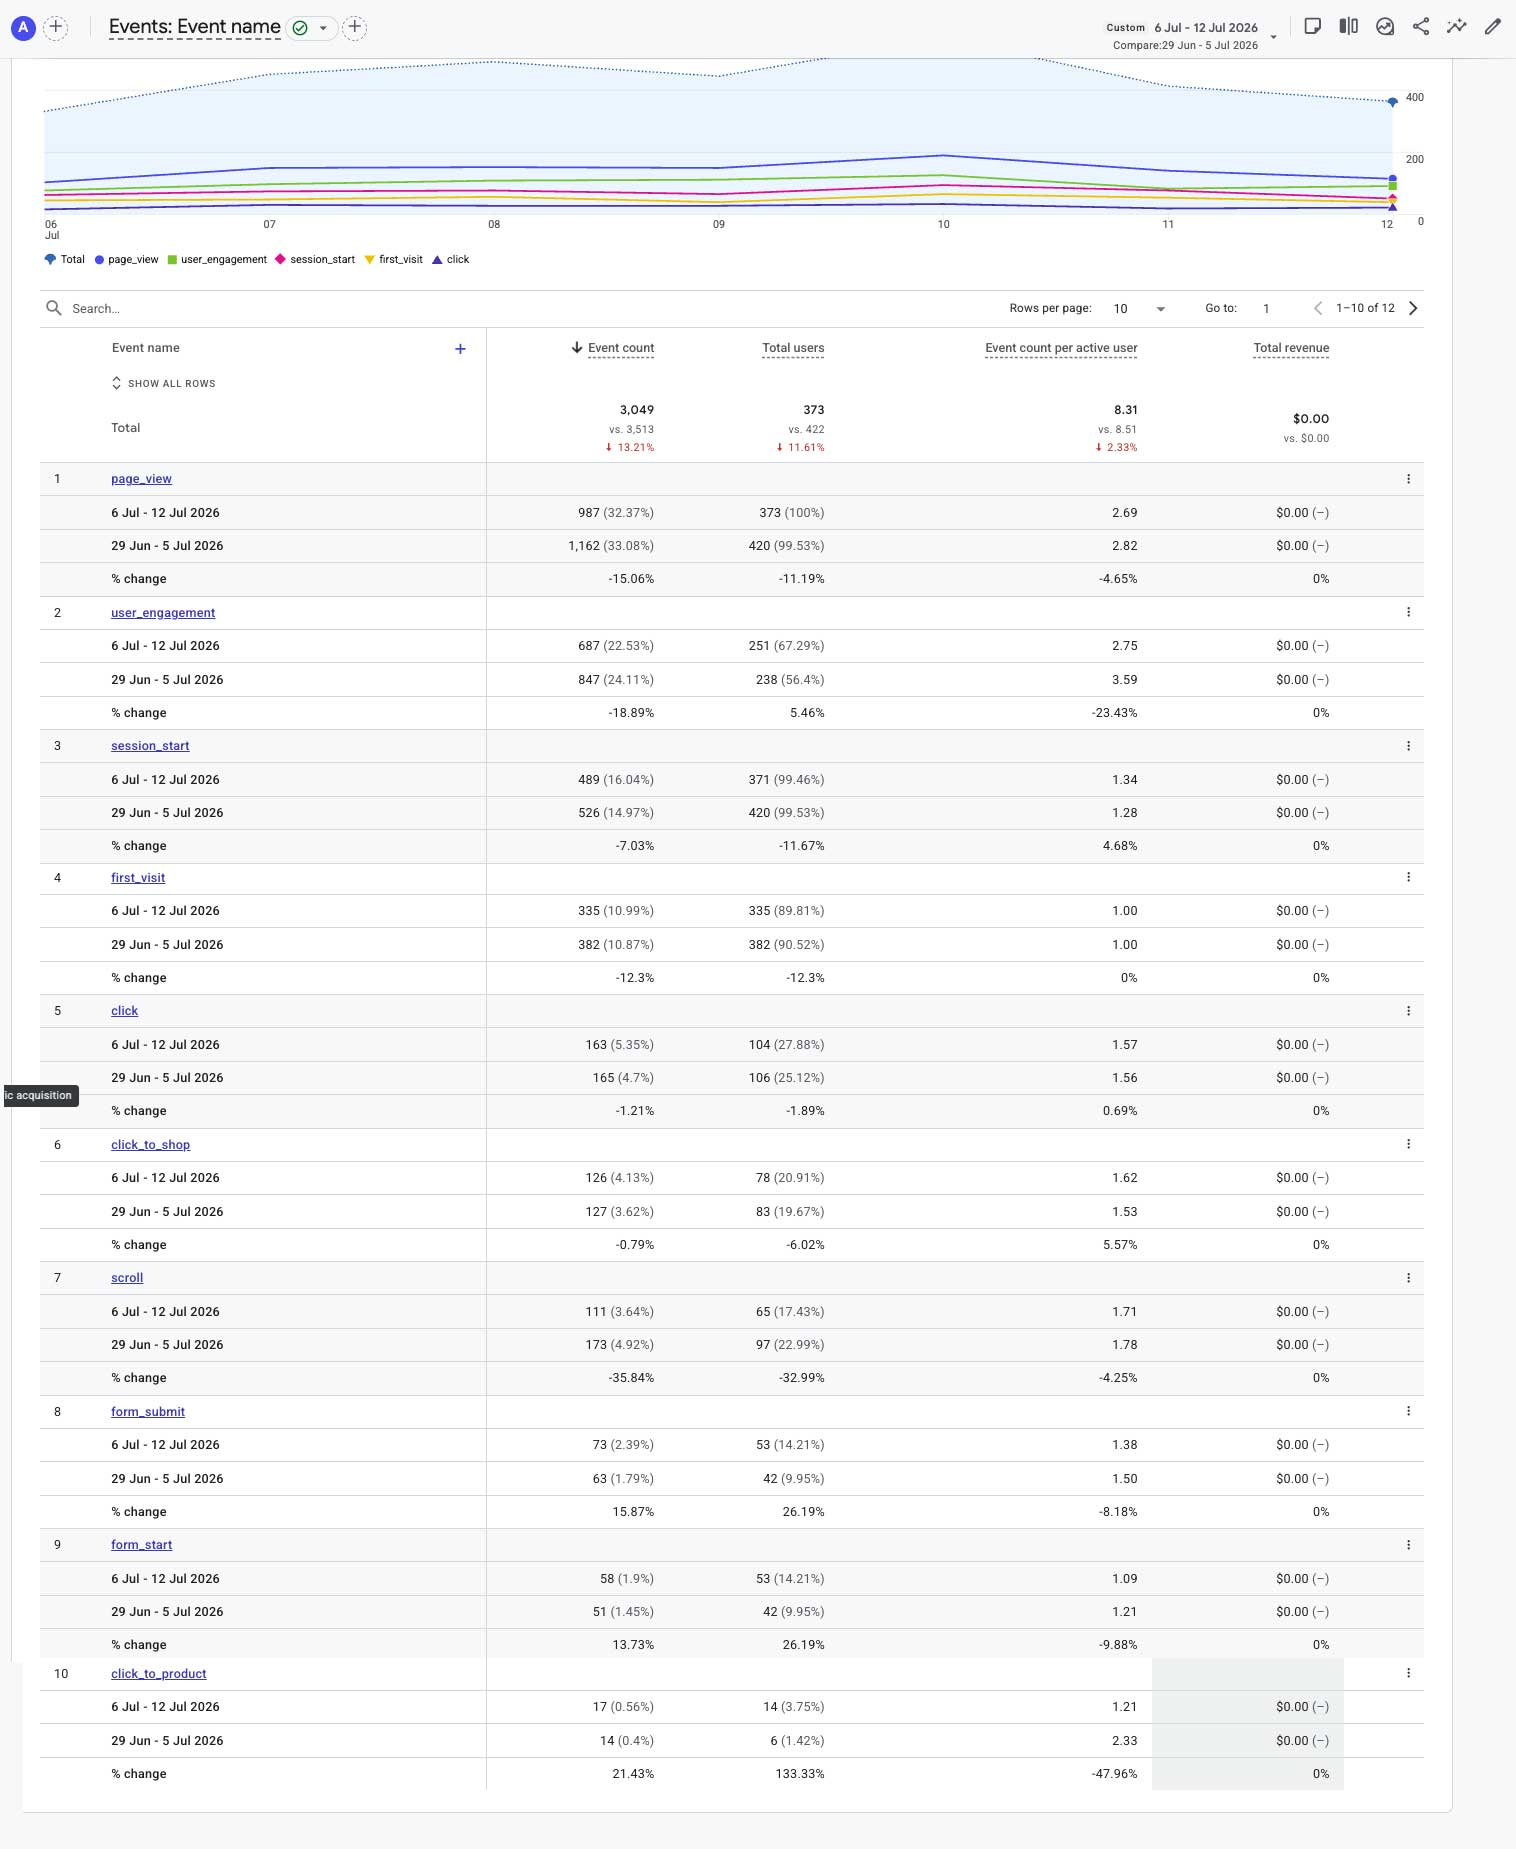This screenshot has height=1849, width=1516.
Task: Open the three-dot menu for the click row
Action: [1408, 1011]
